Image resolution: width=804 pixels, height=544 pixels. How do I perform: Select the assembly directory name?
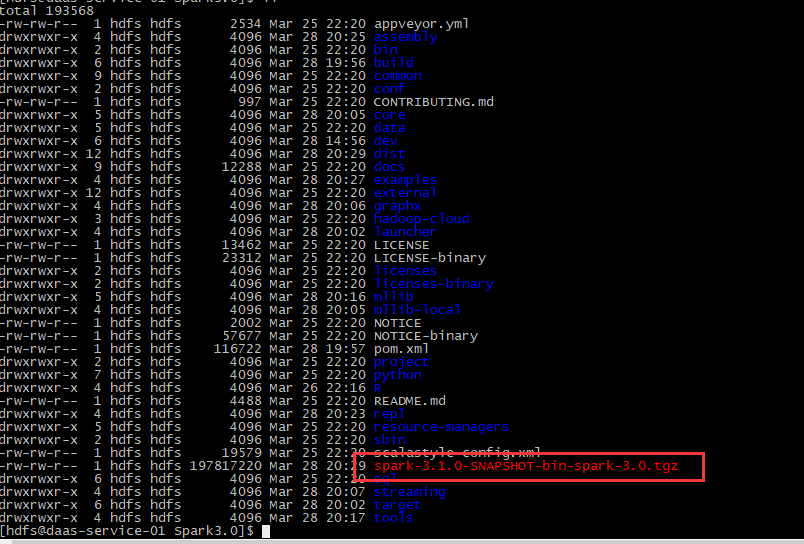[x=406, y=37]
